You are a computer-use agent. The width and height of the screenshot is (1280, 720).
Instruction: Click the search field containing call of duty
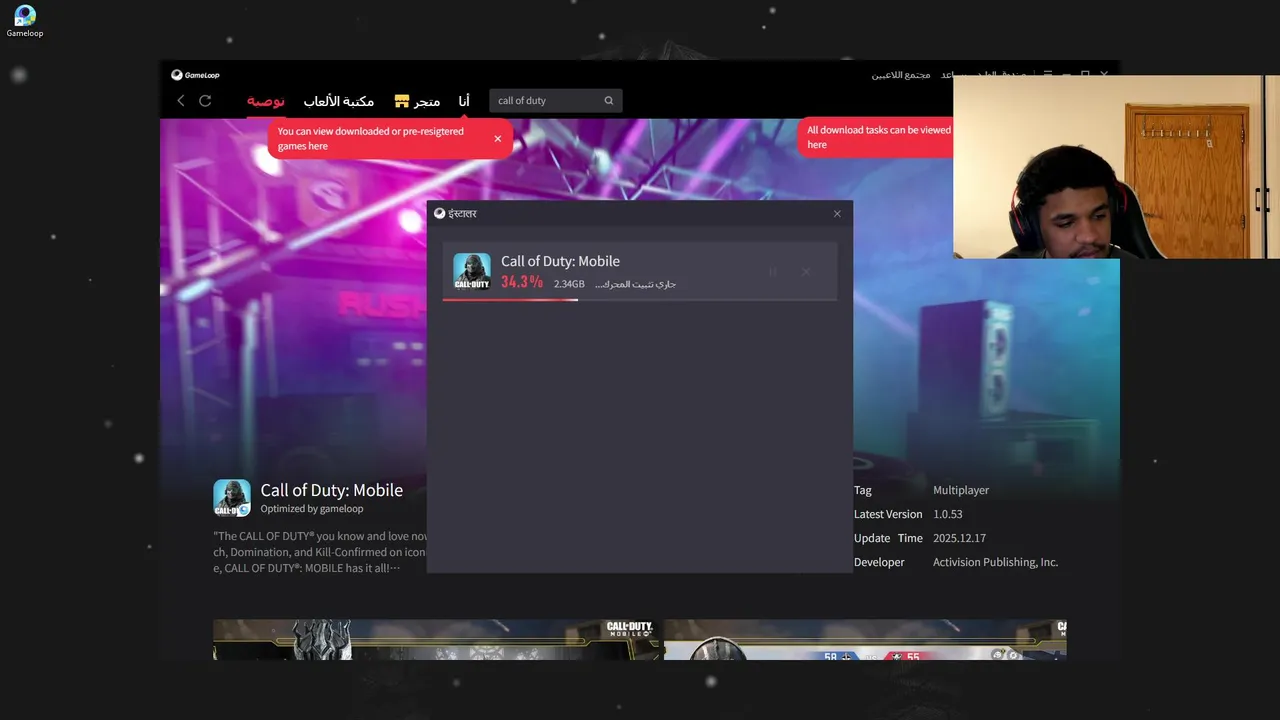click(x=556, y=101)
